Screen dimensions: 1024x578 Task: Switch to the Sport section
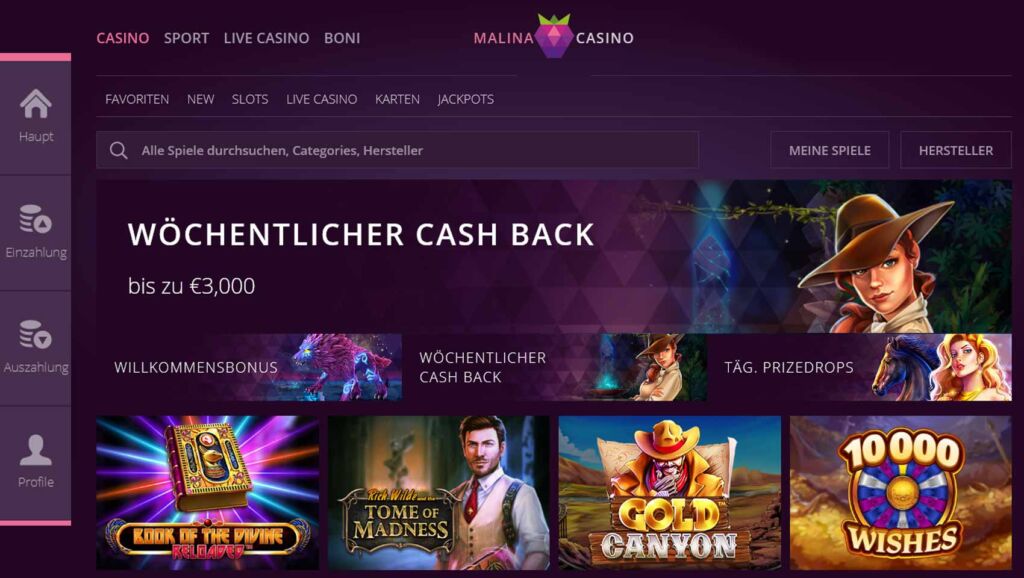[x=186, y=38]
